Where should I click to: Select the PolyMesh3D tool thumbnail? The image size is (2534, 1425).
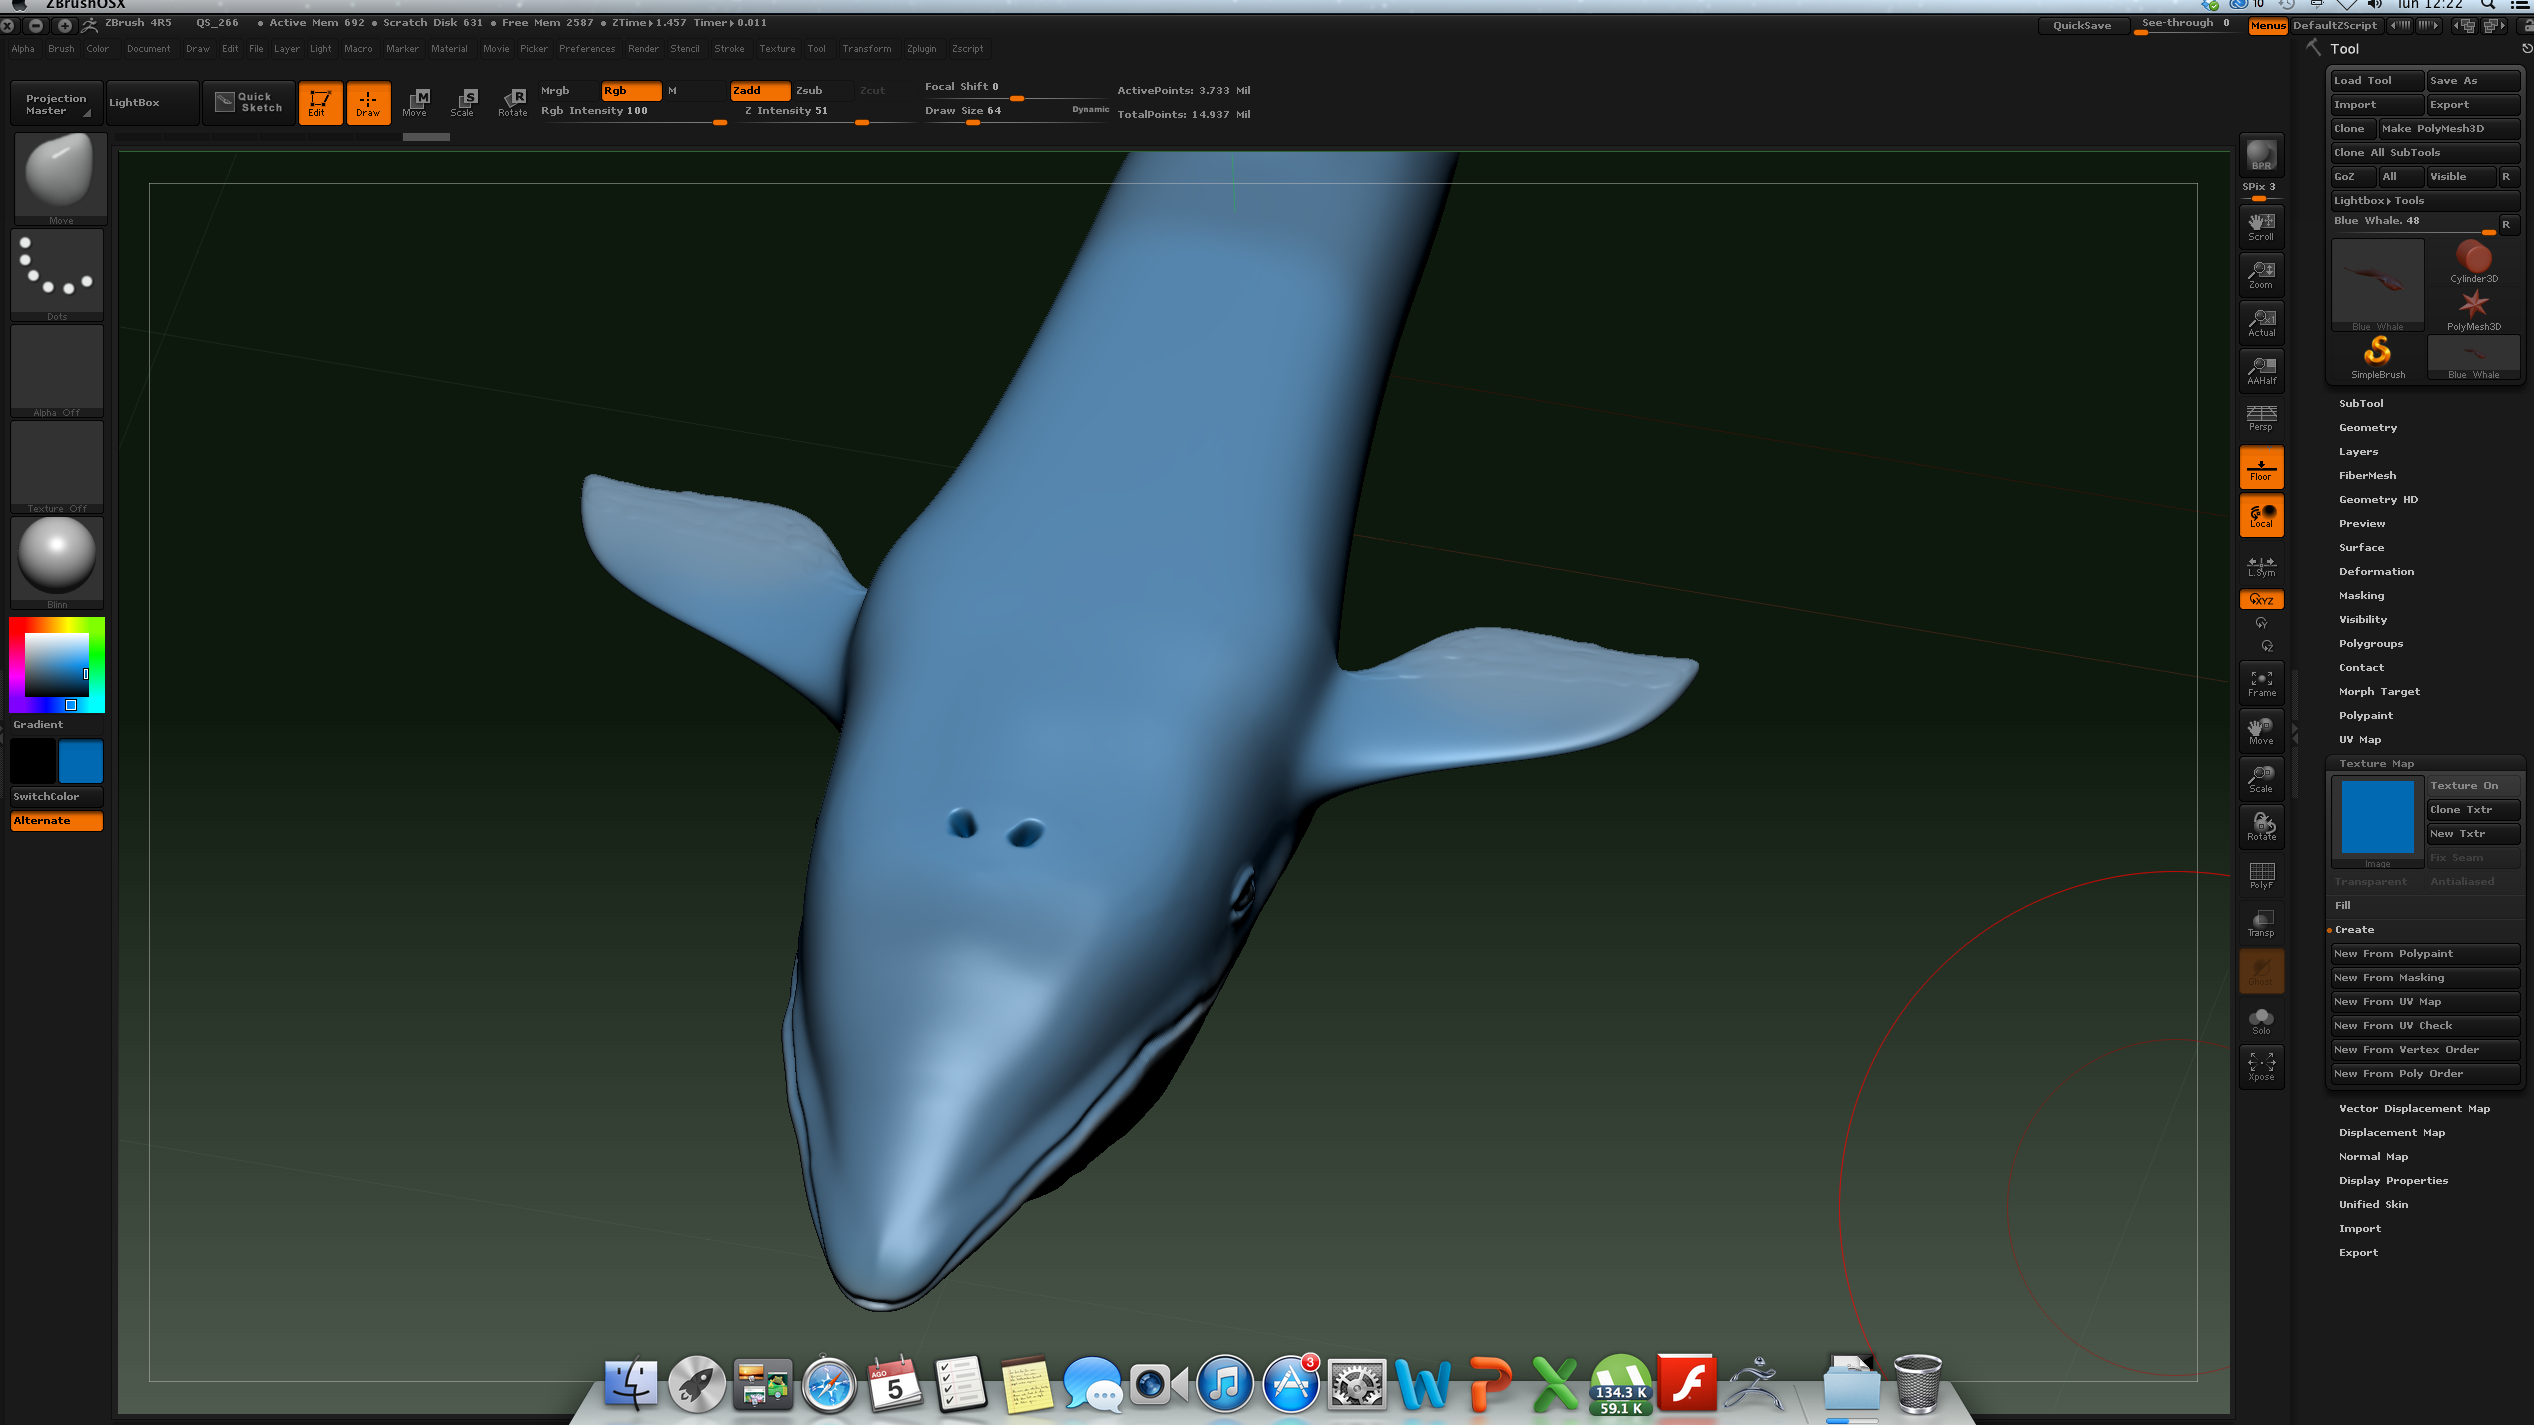2473,308
